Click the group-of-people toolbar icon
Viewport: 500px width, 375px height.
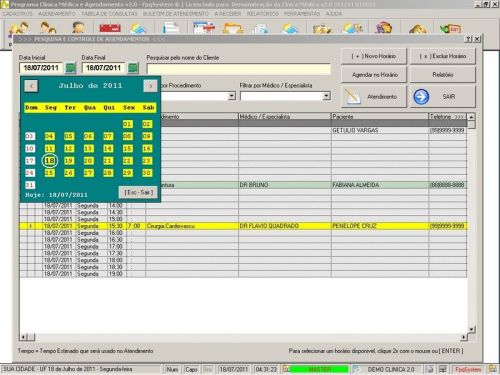click(19, 27)
